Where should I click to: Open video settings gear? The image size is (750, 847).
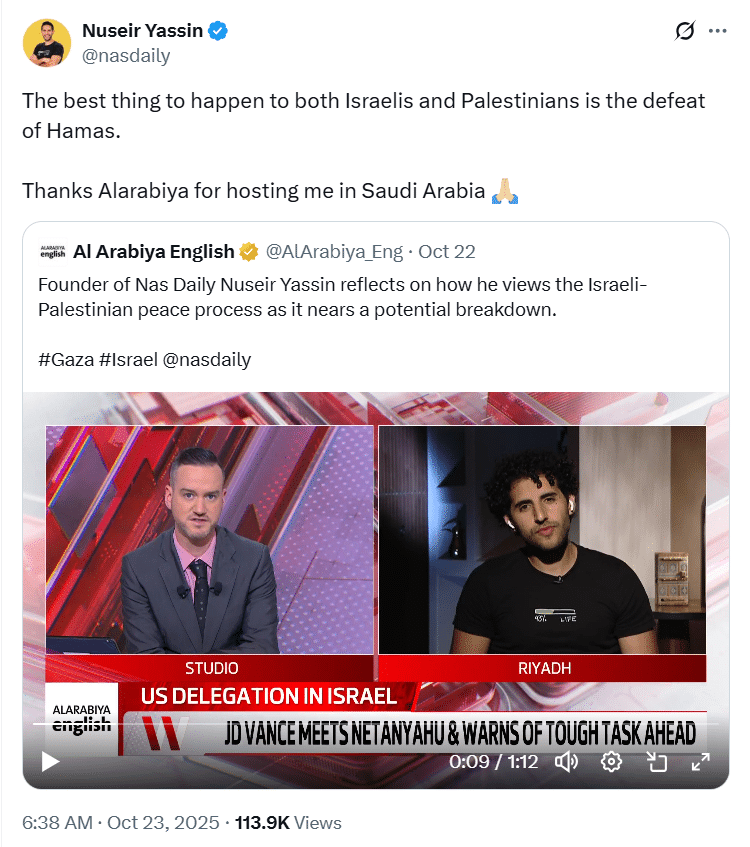point(611,762)
